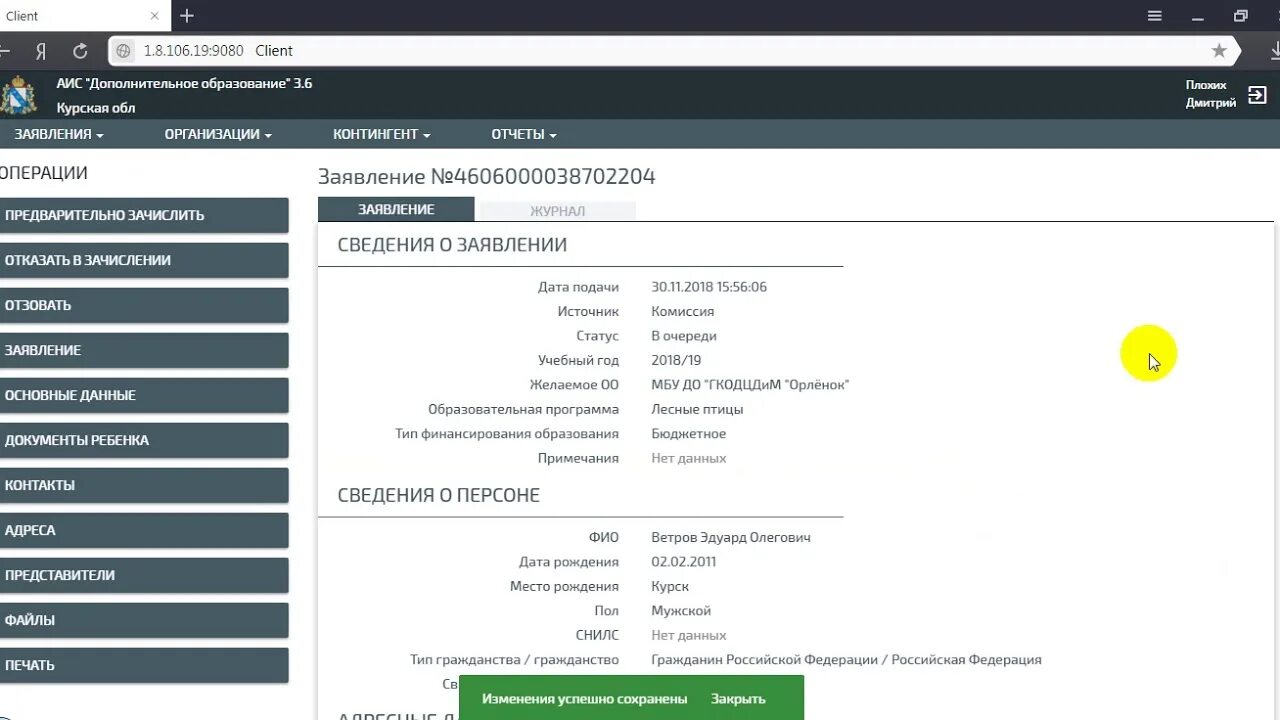Click the "Изменения успешно сохранены" notification text
Image resolution: width=1280 pixels, height=720 pixels.
pos(585,699)
